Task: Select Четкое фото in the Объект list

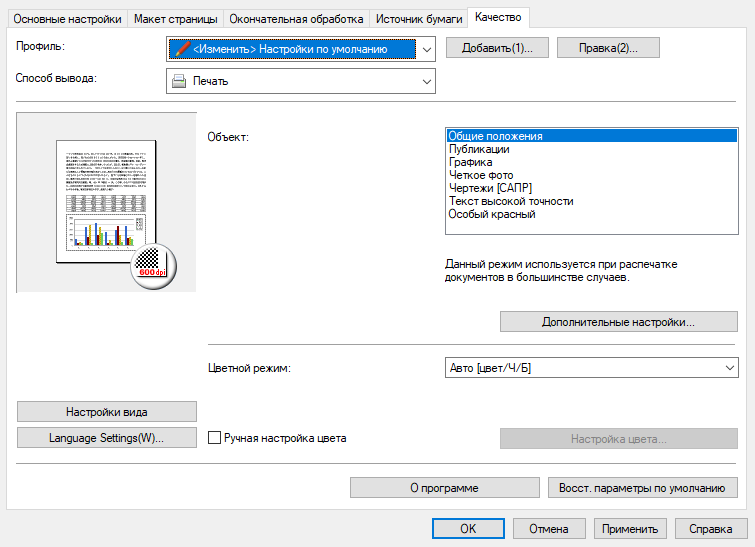Action: point(481,175)
